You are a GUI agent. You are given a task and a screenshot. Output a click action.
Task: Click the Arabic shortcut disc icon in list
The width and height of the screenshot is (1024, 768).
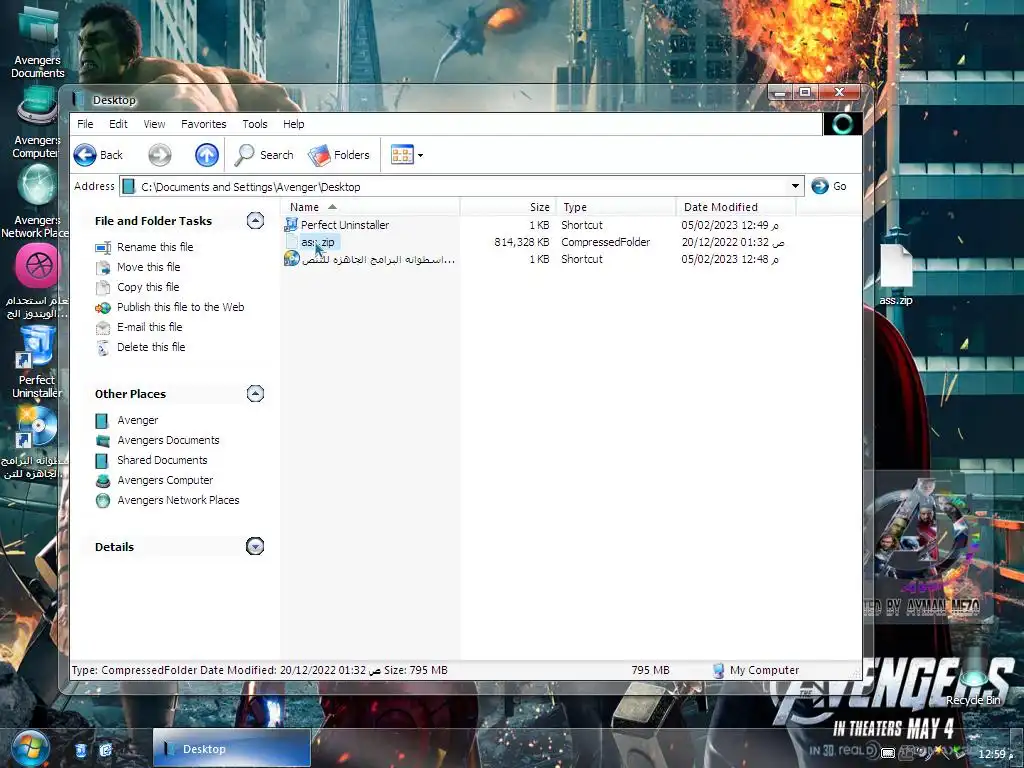pyautogui.click(x=291, y=259)
